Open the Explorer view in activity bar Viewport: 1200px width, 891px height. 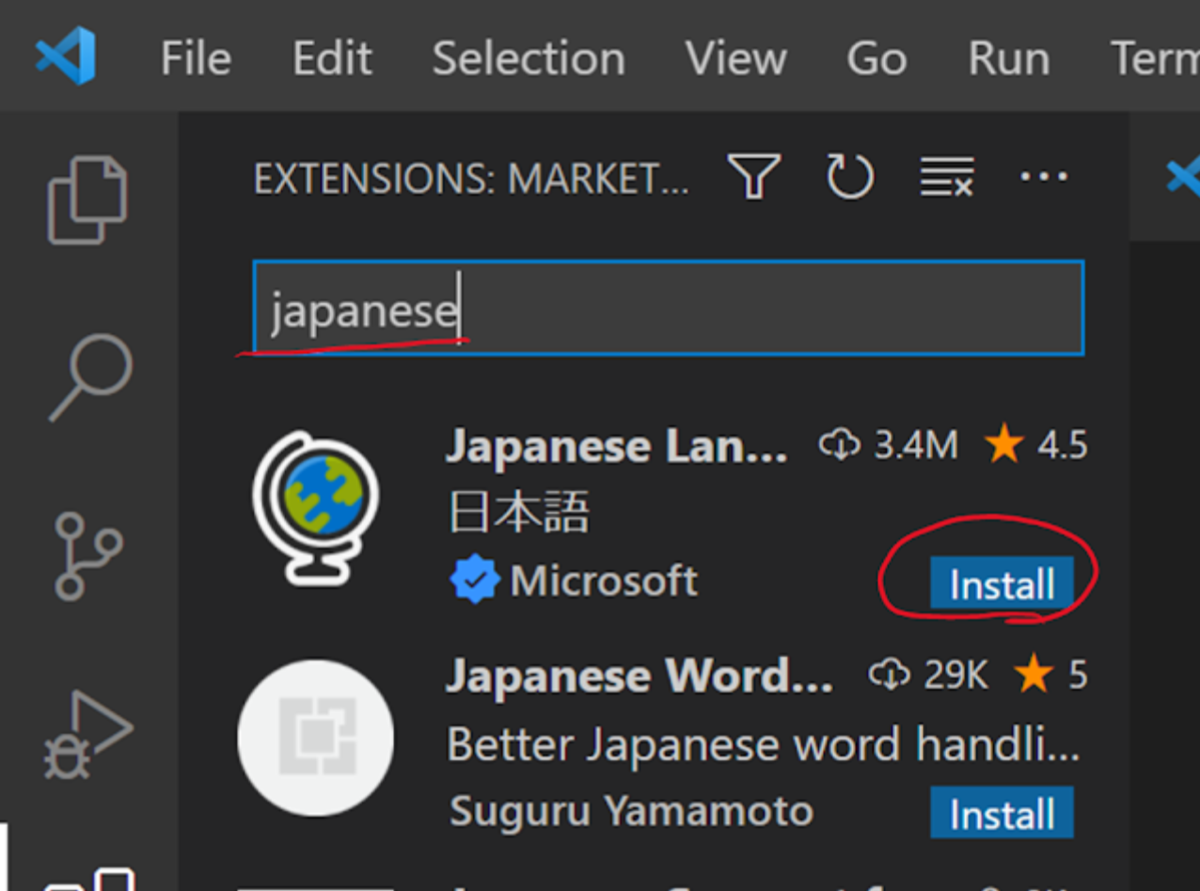coord(88,199)
